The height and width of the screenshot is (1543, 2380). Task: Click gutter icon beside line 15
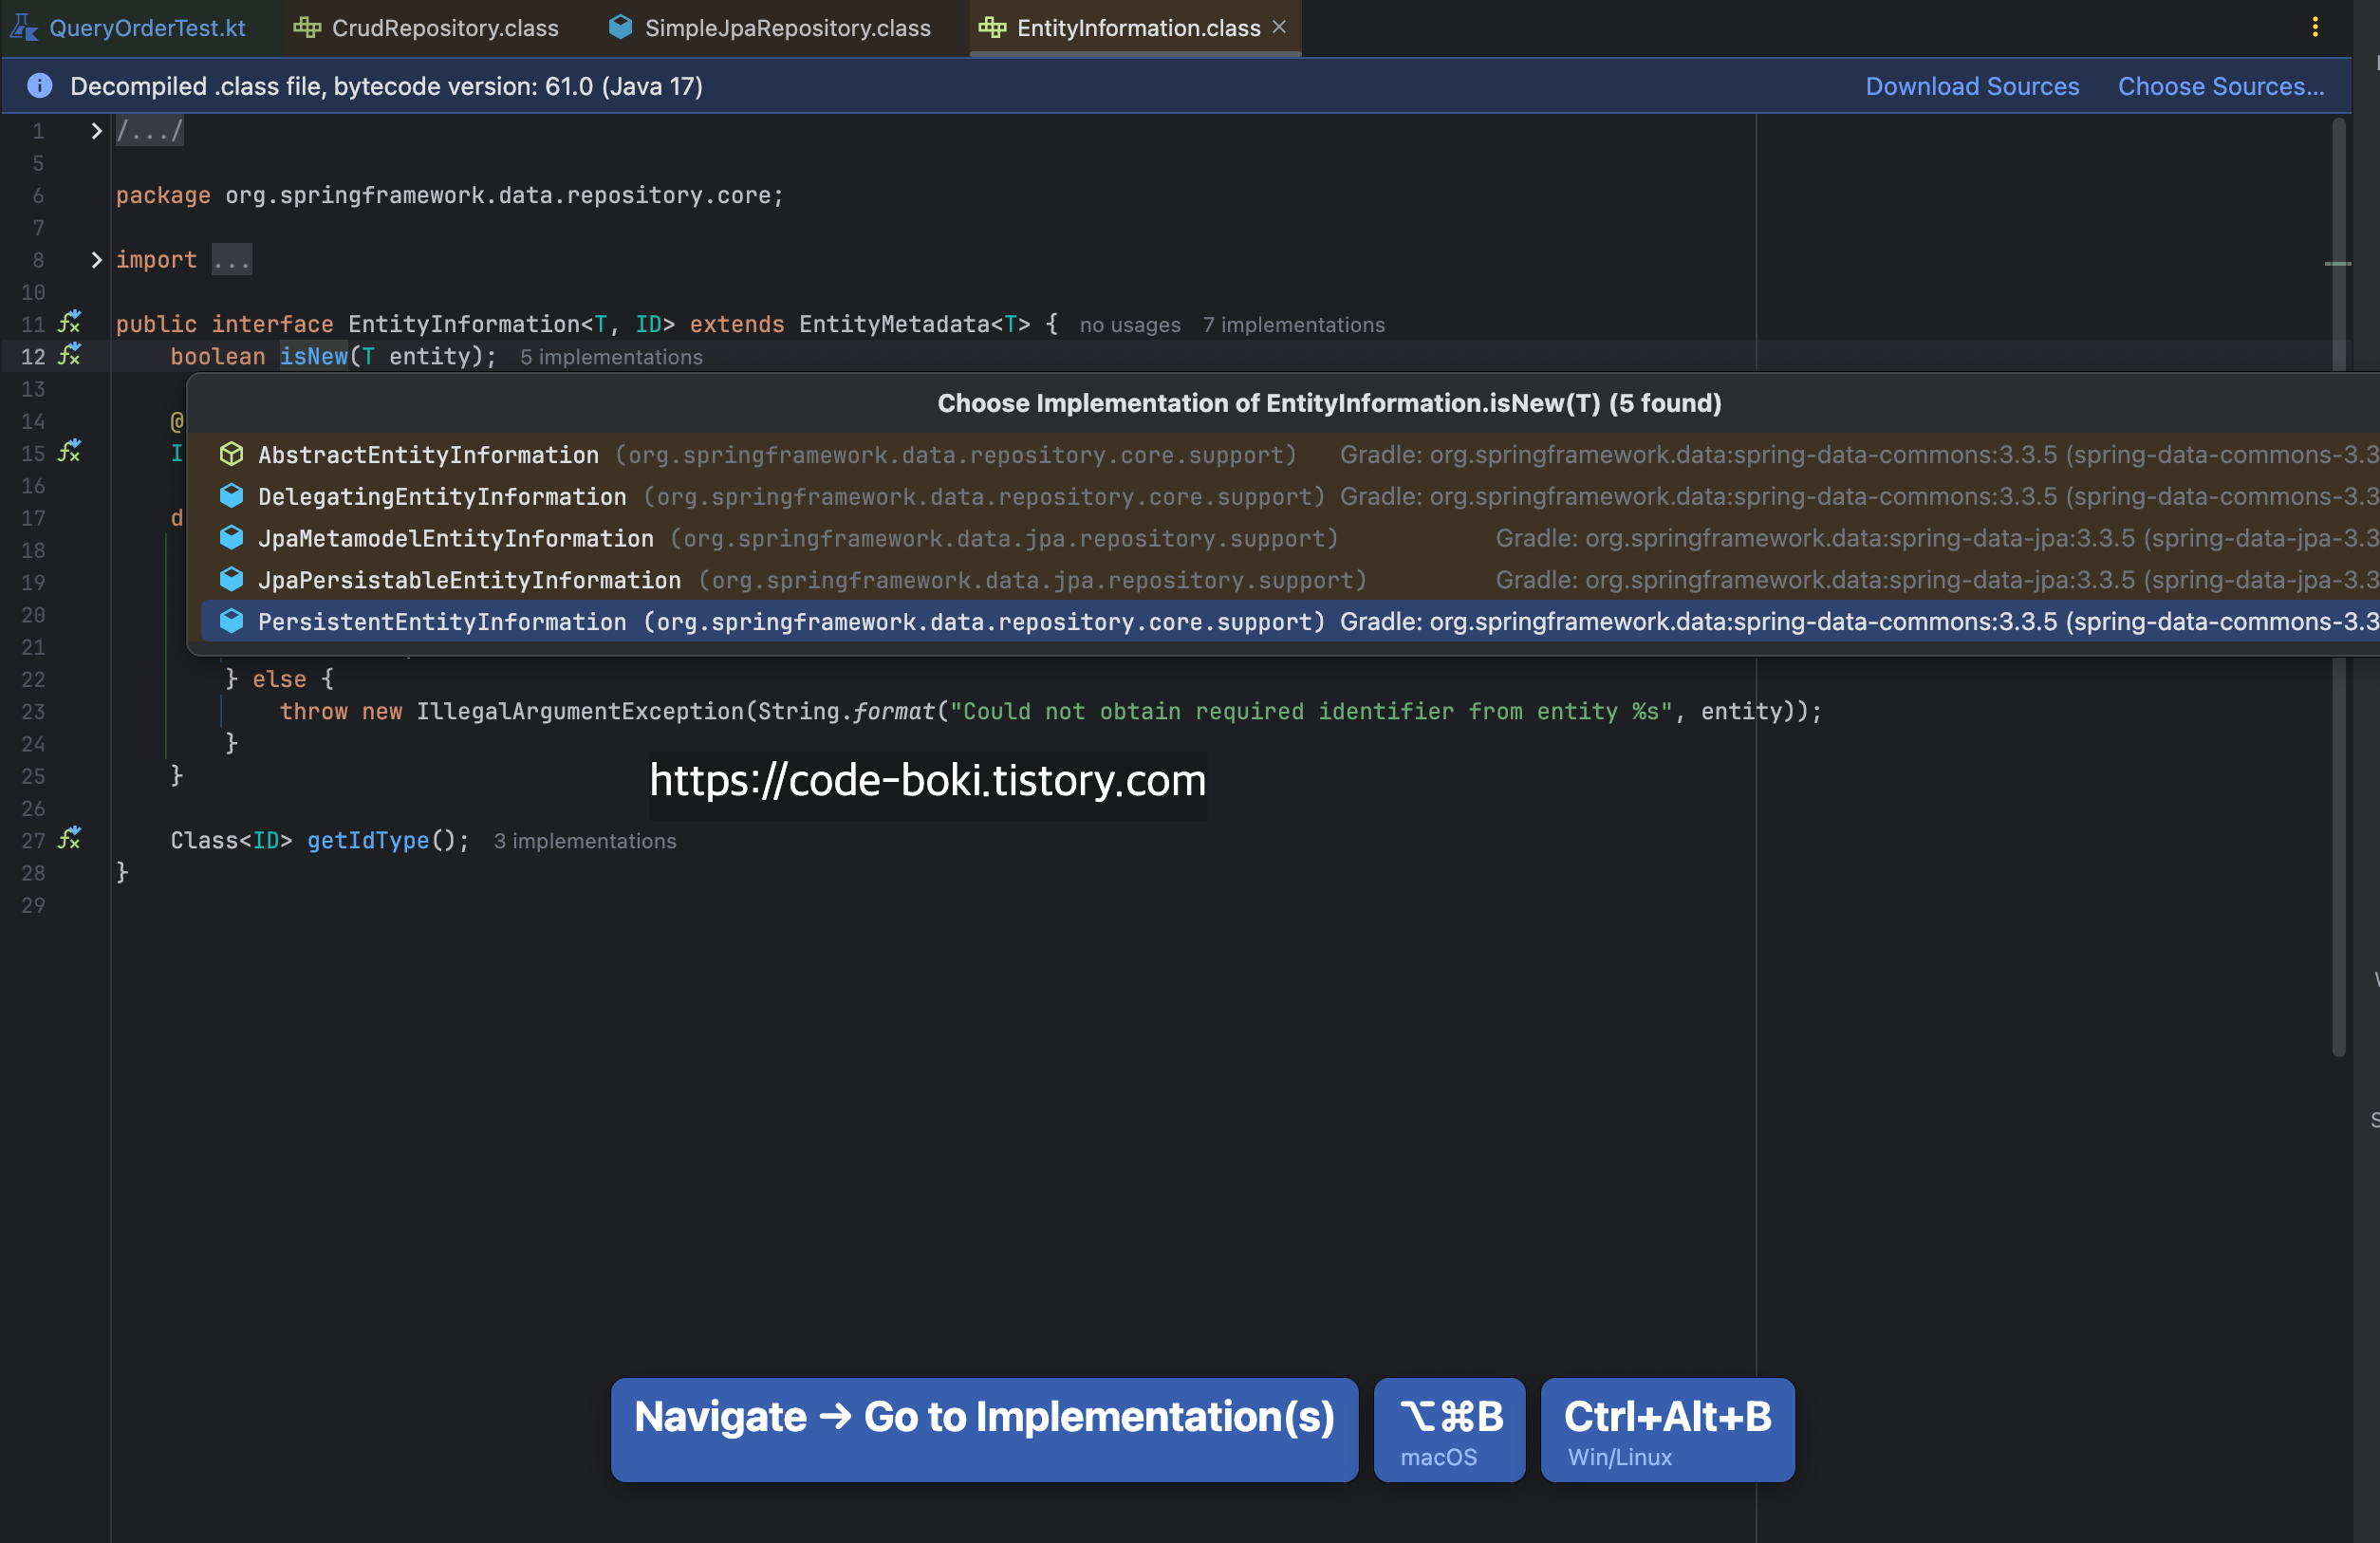(69, 452)
